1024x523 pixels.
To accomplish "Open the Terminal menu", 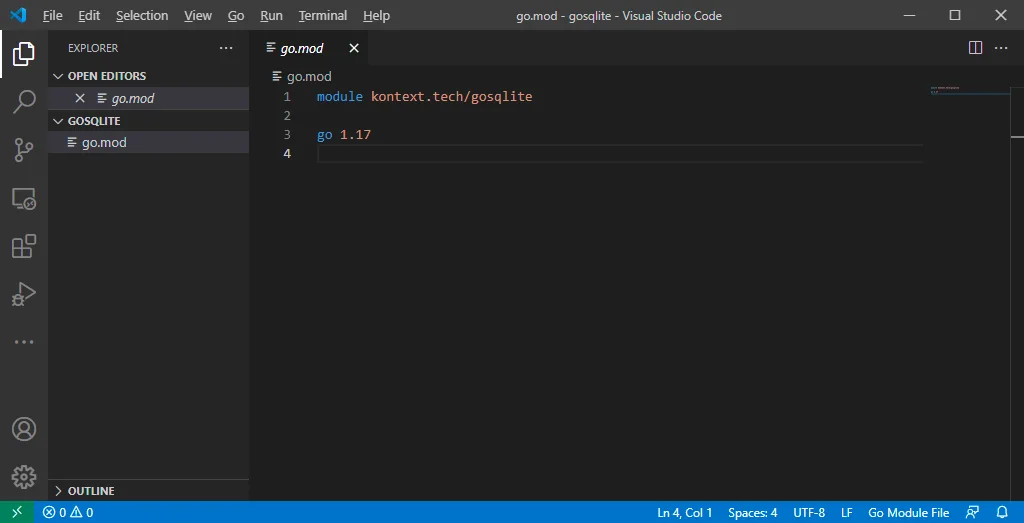I will 323,16.
